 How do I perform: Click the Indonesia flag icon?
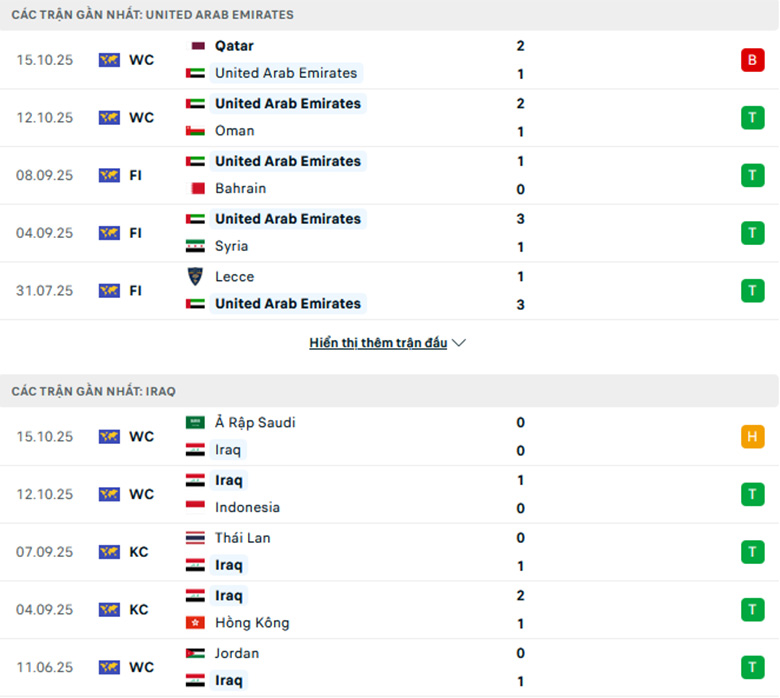196,508
